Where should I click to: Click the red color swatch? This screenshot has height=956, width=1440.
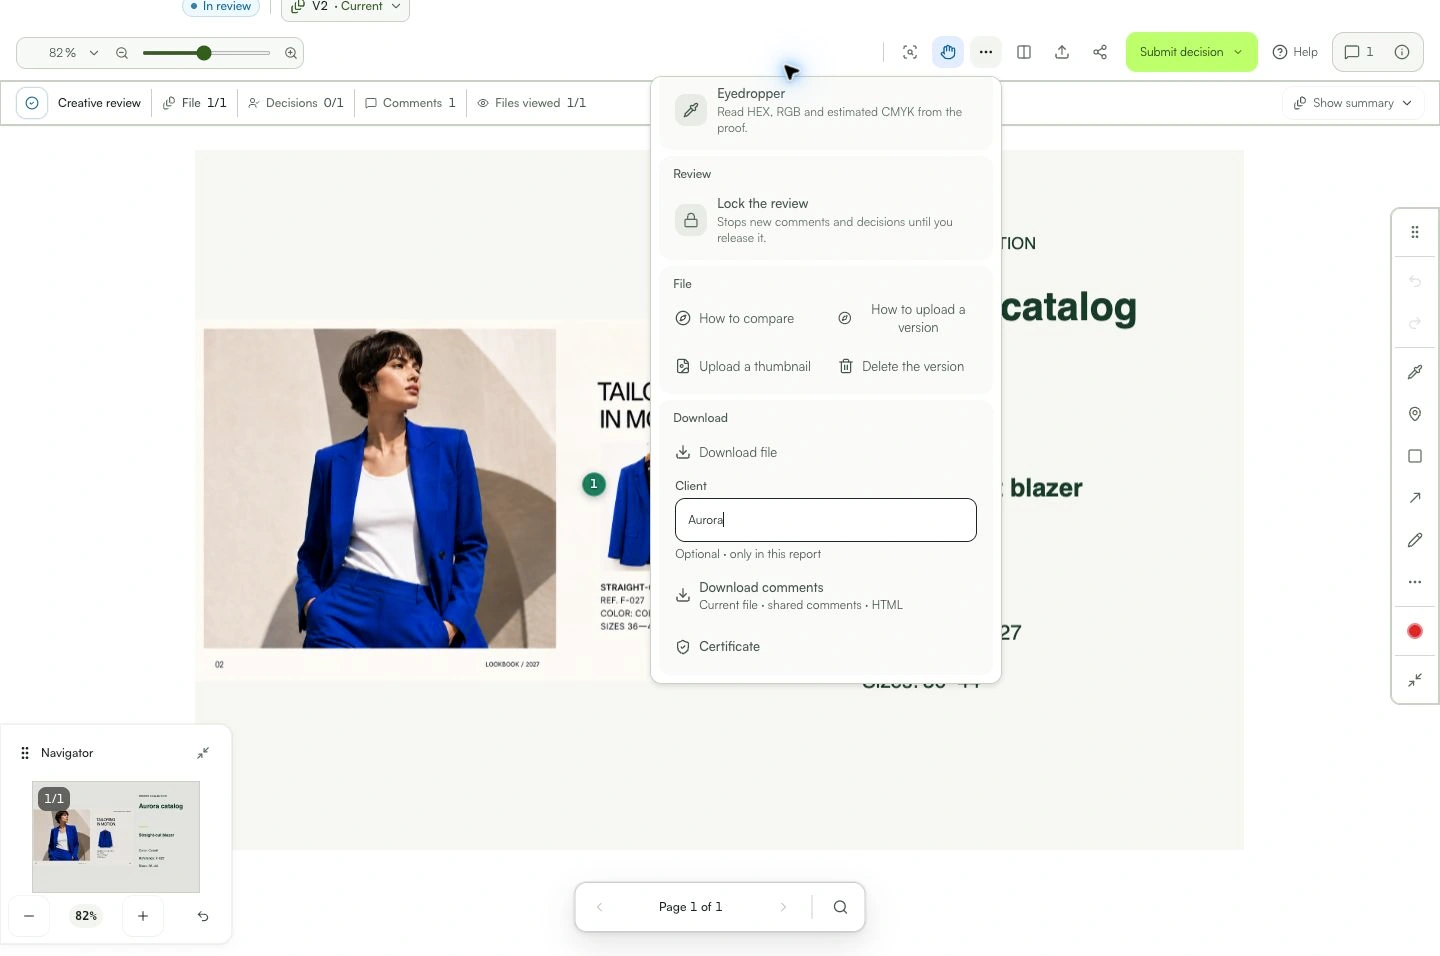(x=1415, y=631)
